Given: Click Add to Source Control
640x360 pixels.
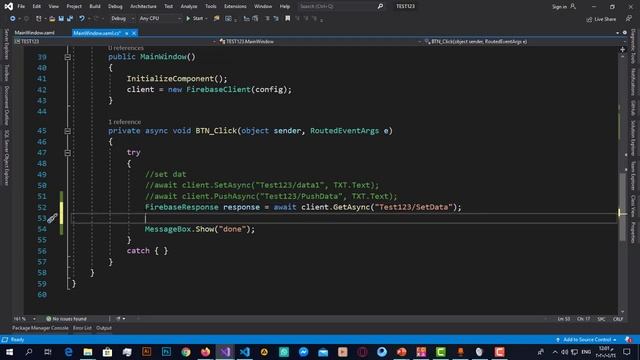Looking at the screenshot, I should [587, 340].
